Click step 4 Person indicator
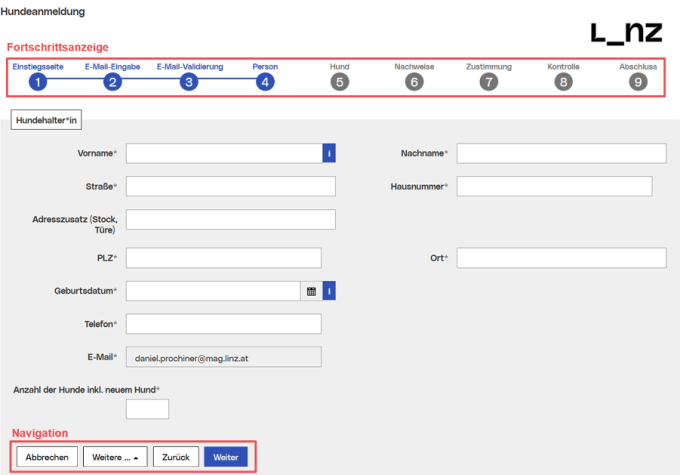 [264, 82]
